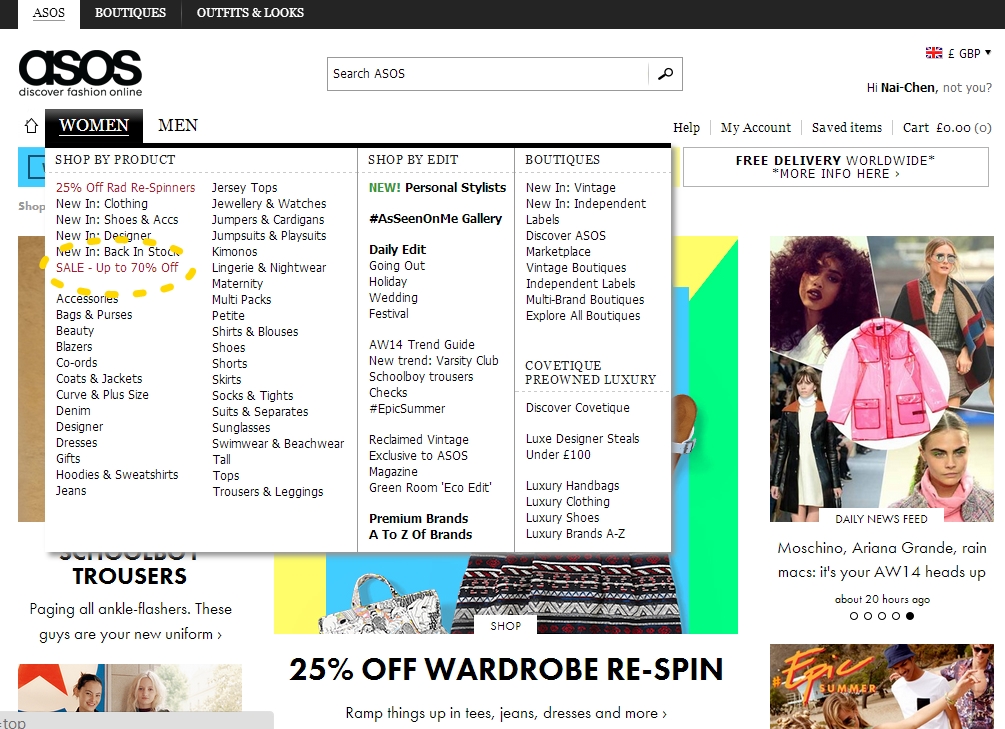Select Jumpsuits & Playsuits

pyautogui.click(x=269, y=235)
